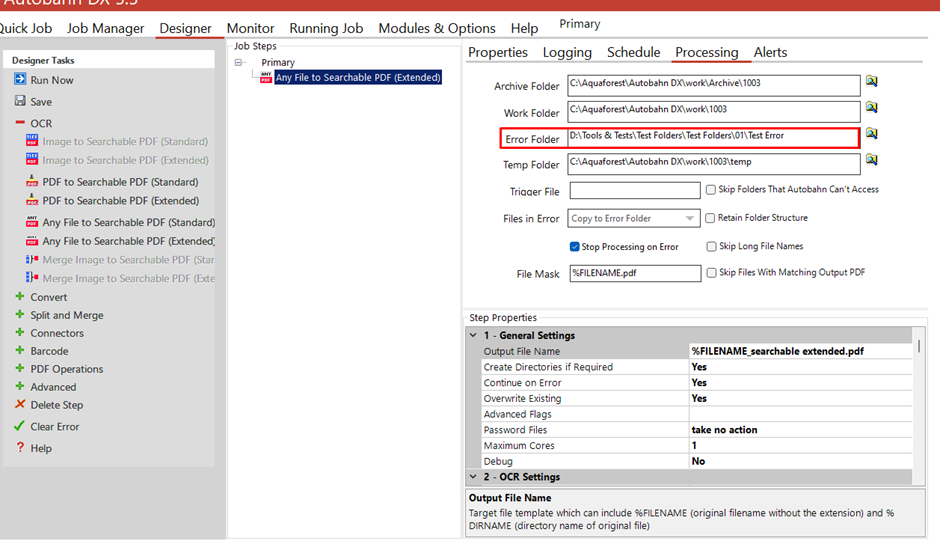Open the Quick Job menu tab
Viewport: 940px width, 550px height.
point(25,28)
